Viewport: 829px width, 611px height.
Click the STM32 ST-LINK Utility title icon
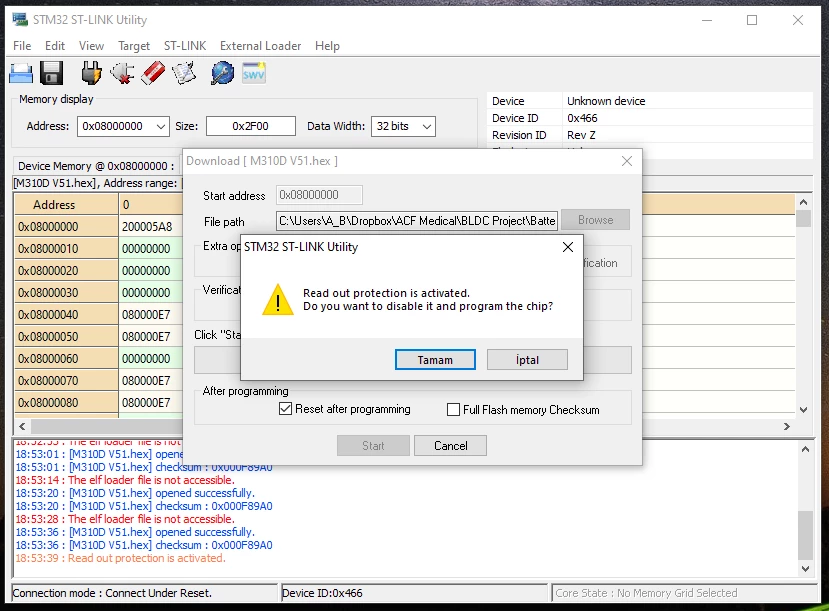tap(20, 20)
